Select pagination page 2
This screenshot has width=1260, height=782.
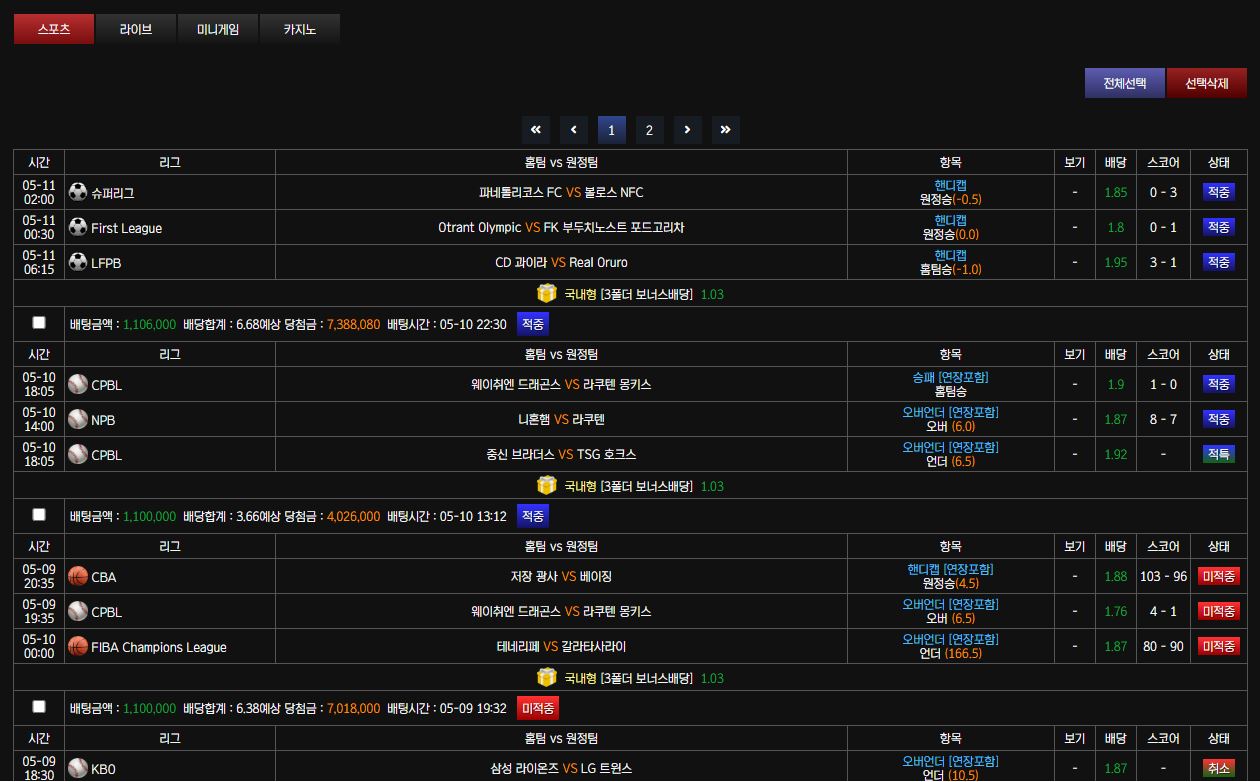tap(649, 130)
